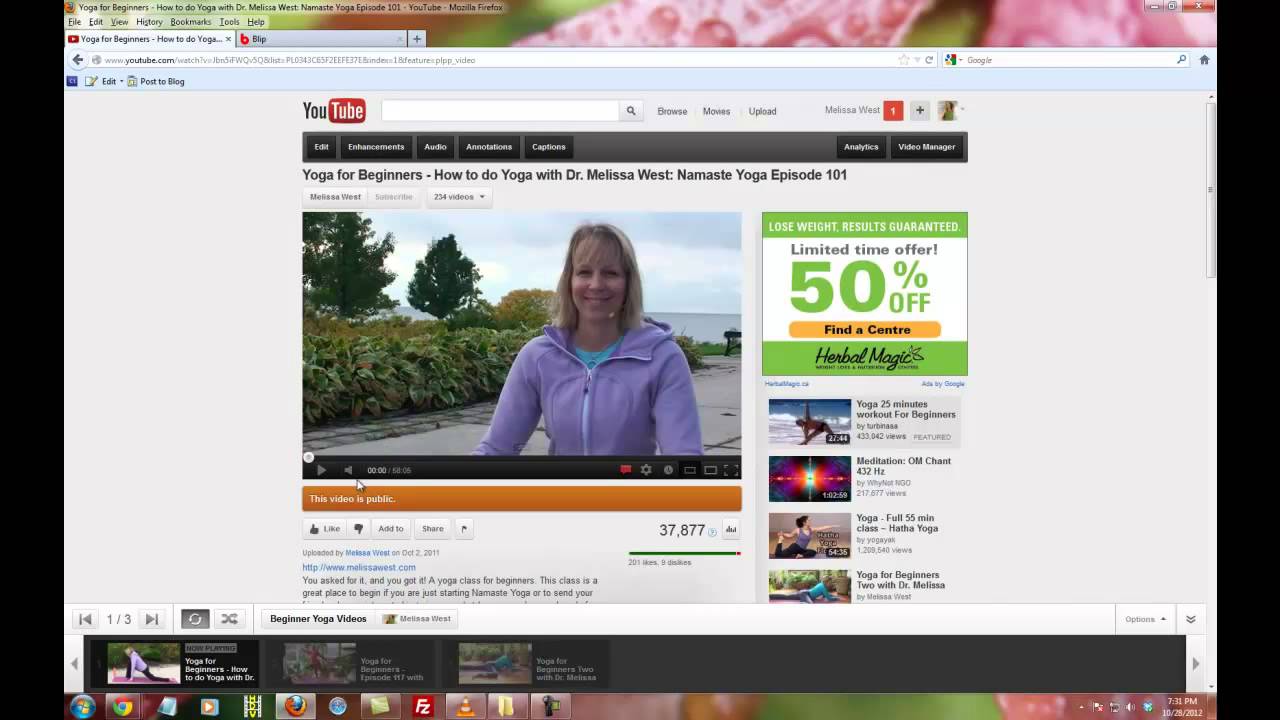Open the Firefox Tools menu
The image size is (1280, 720).
tap(229, 21)
